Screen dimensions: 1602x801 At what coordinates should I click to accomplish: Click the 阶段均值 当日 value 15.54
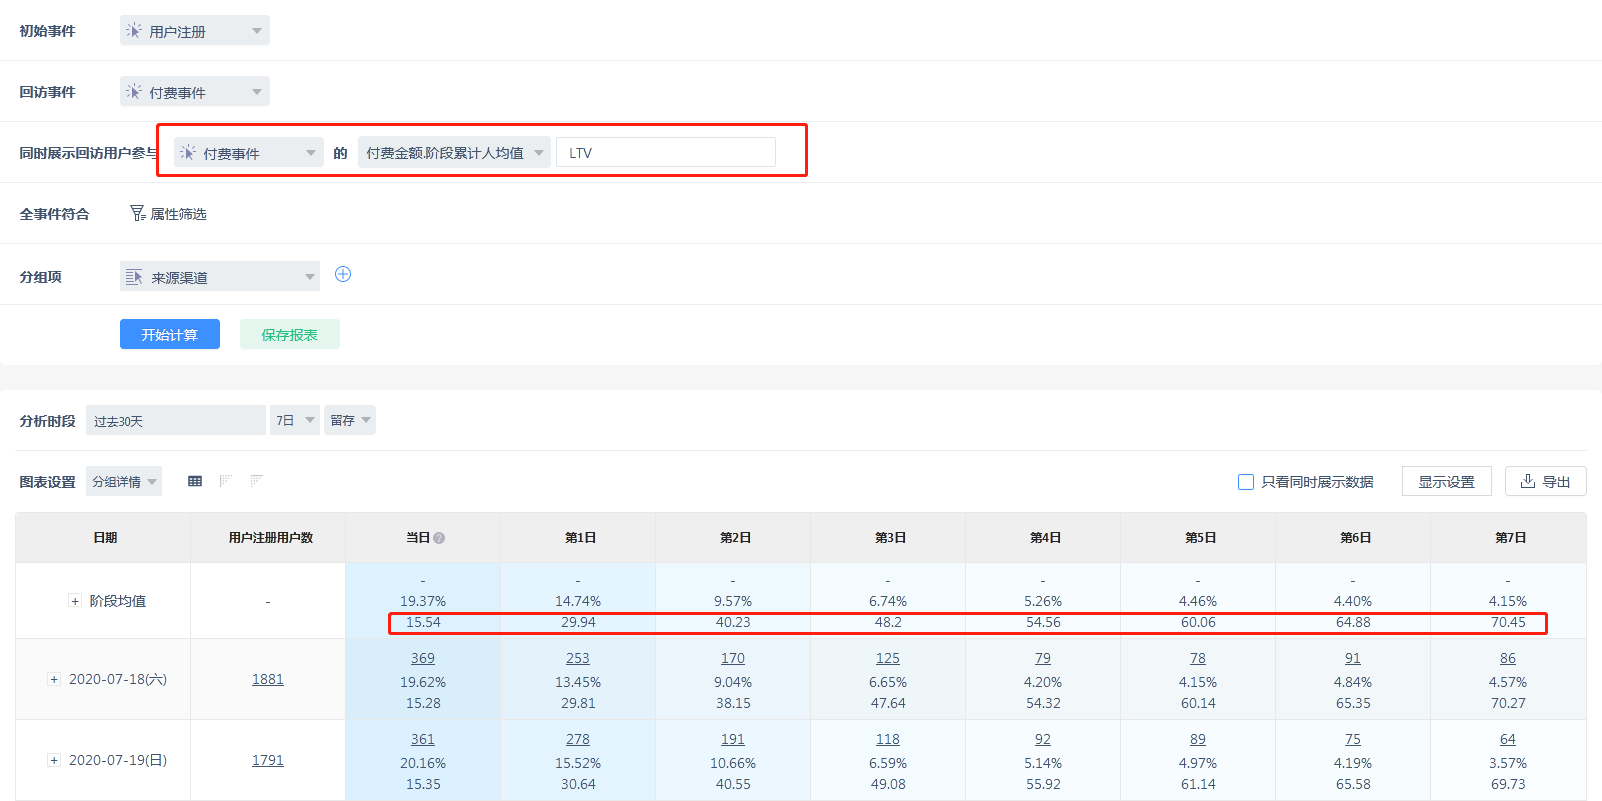(x=423, y=622)
